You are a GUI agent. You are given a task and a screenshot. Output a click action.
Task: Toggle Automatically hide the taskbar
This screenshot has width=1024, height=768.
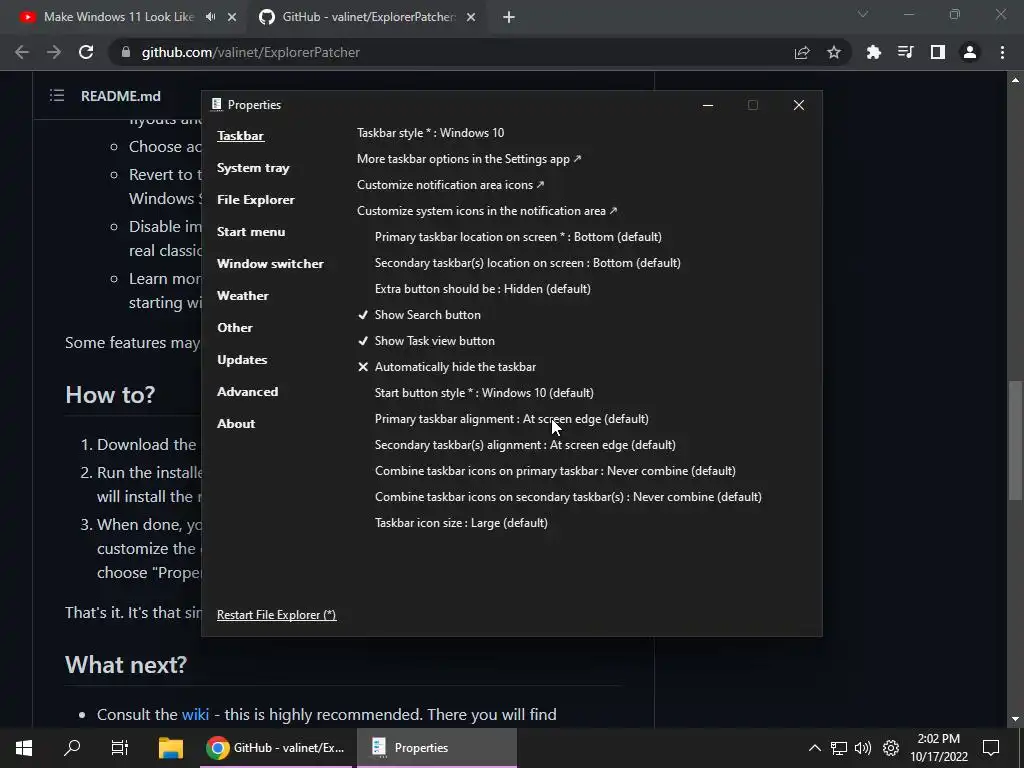pyautogui.click(x=447, y=367)
